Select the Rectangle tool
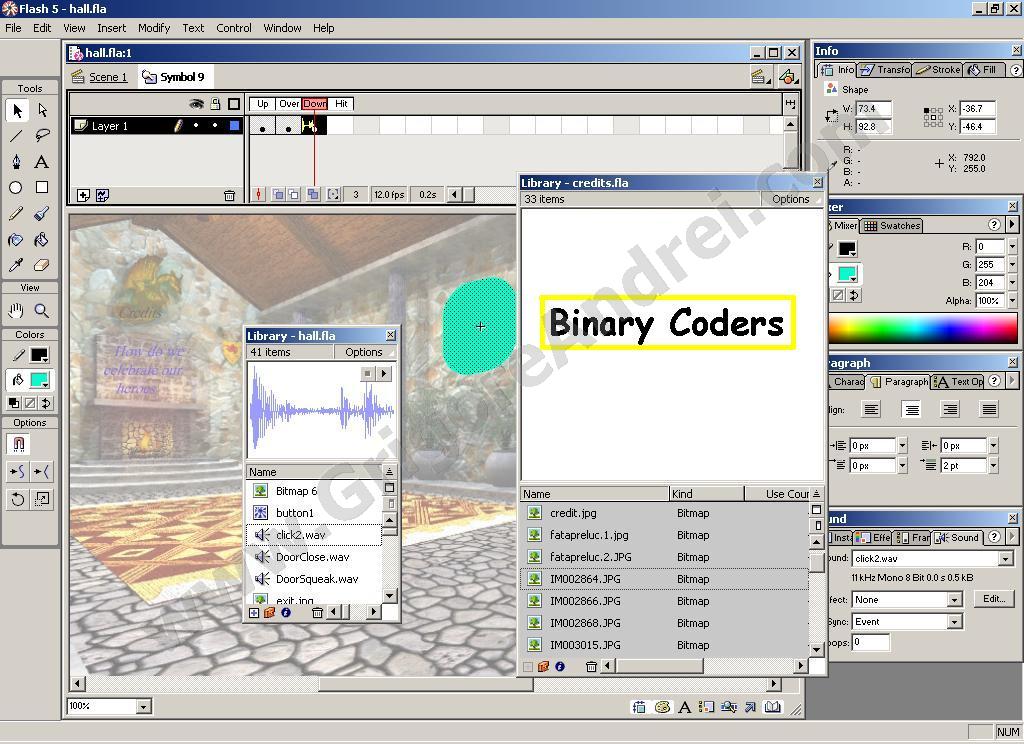Image resolution: width=1024 pixels, height=744 pixels. click(x=42, y=187)
